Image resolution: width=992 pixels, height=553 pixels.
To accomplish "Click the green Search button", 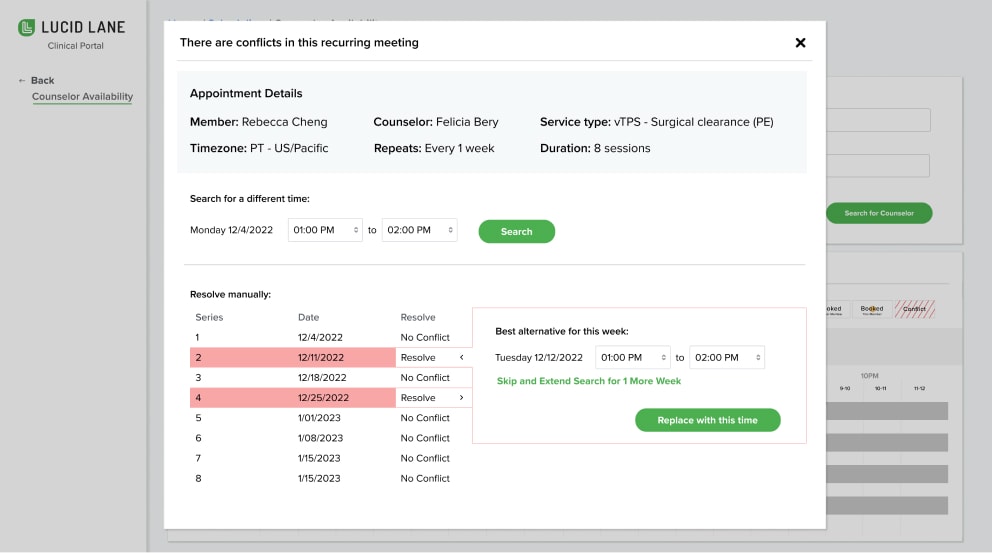I will point(516,231).
